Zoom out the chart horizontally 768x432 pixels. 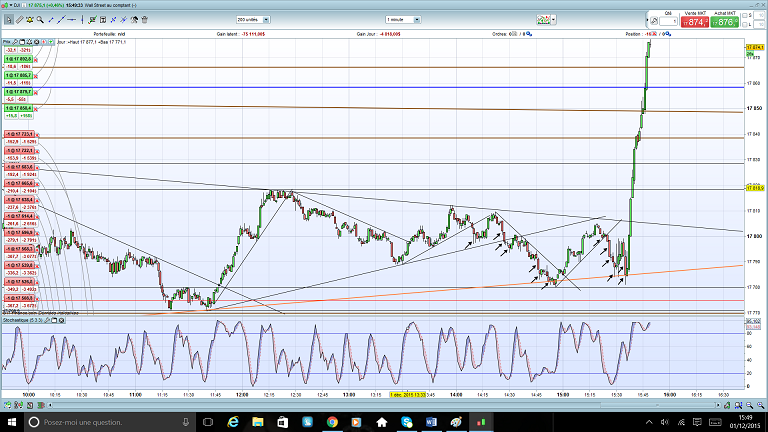click(x=749, y=405)
